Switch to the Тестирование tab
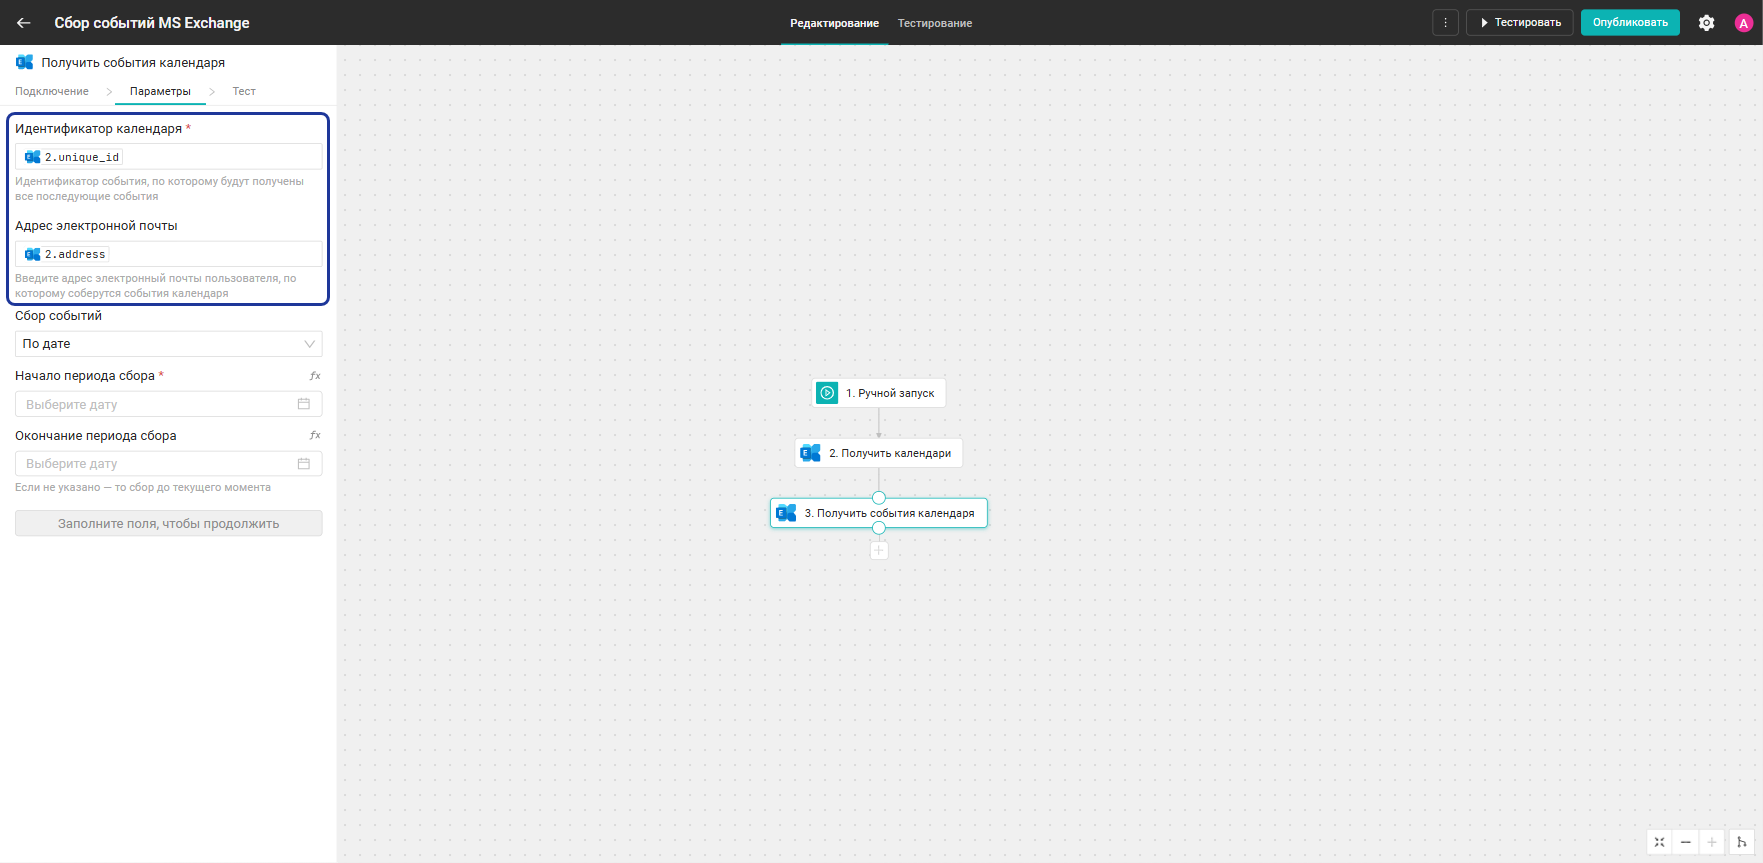Viewport: 1763px width, 863px height. [935, 23]
